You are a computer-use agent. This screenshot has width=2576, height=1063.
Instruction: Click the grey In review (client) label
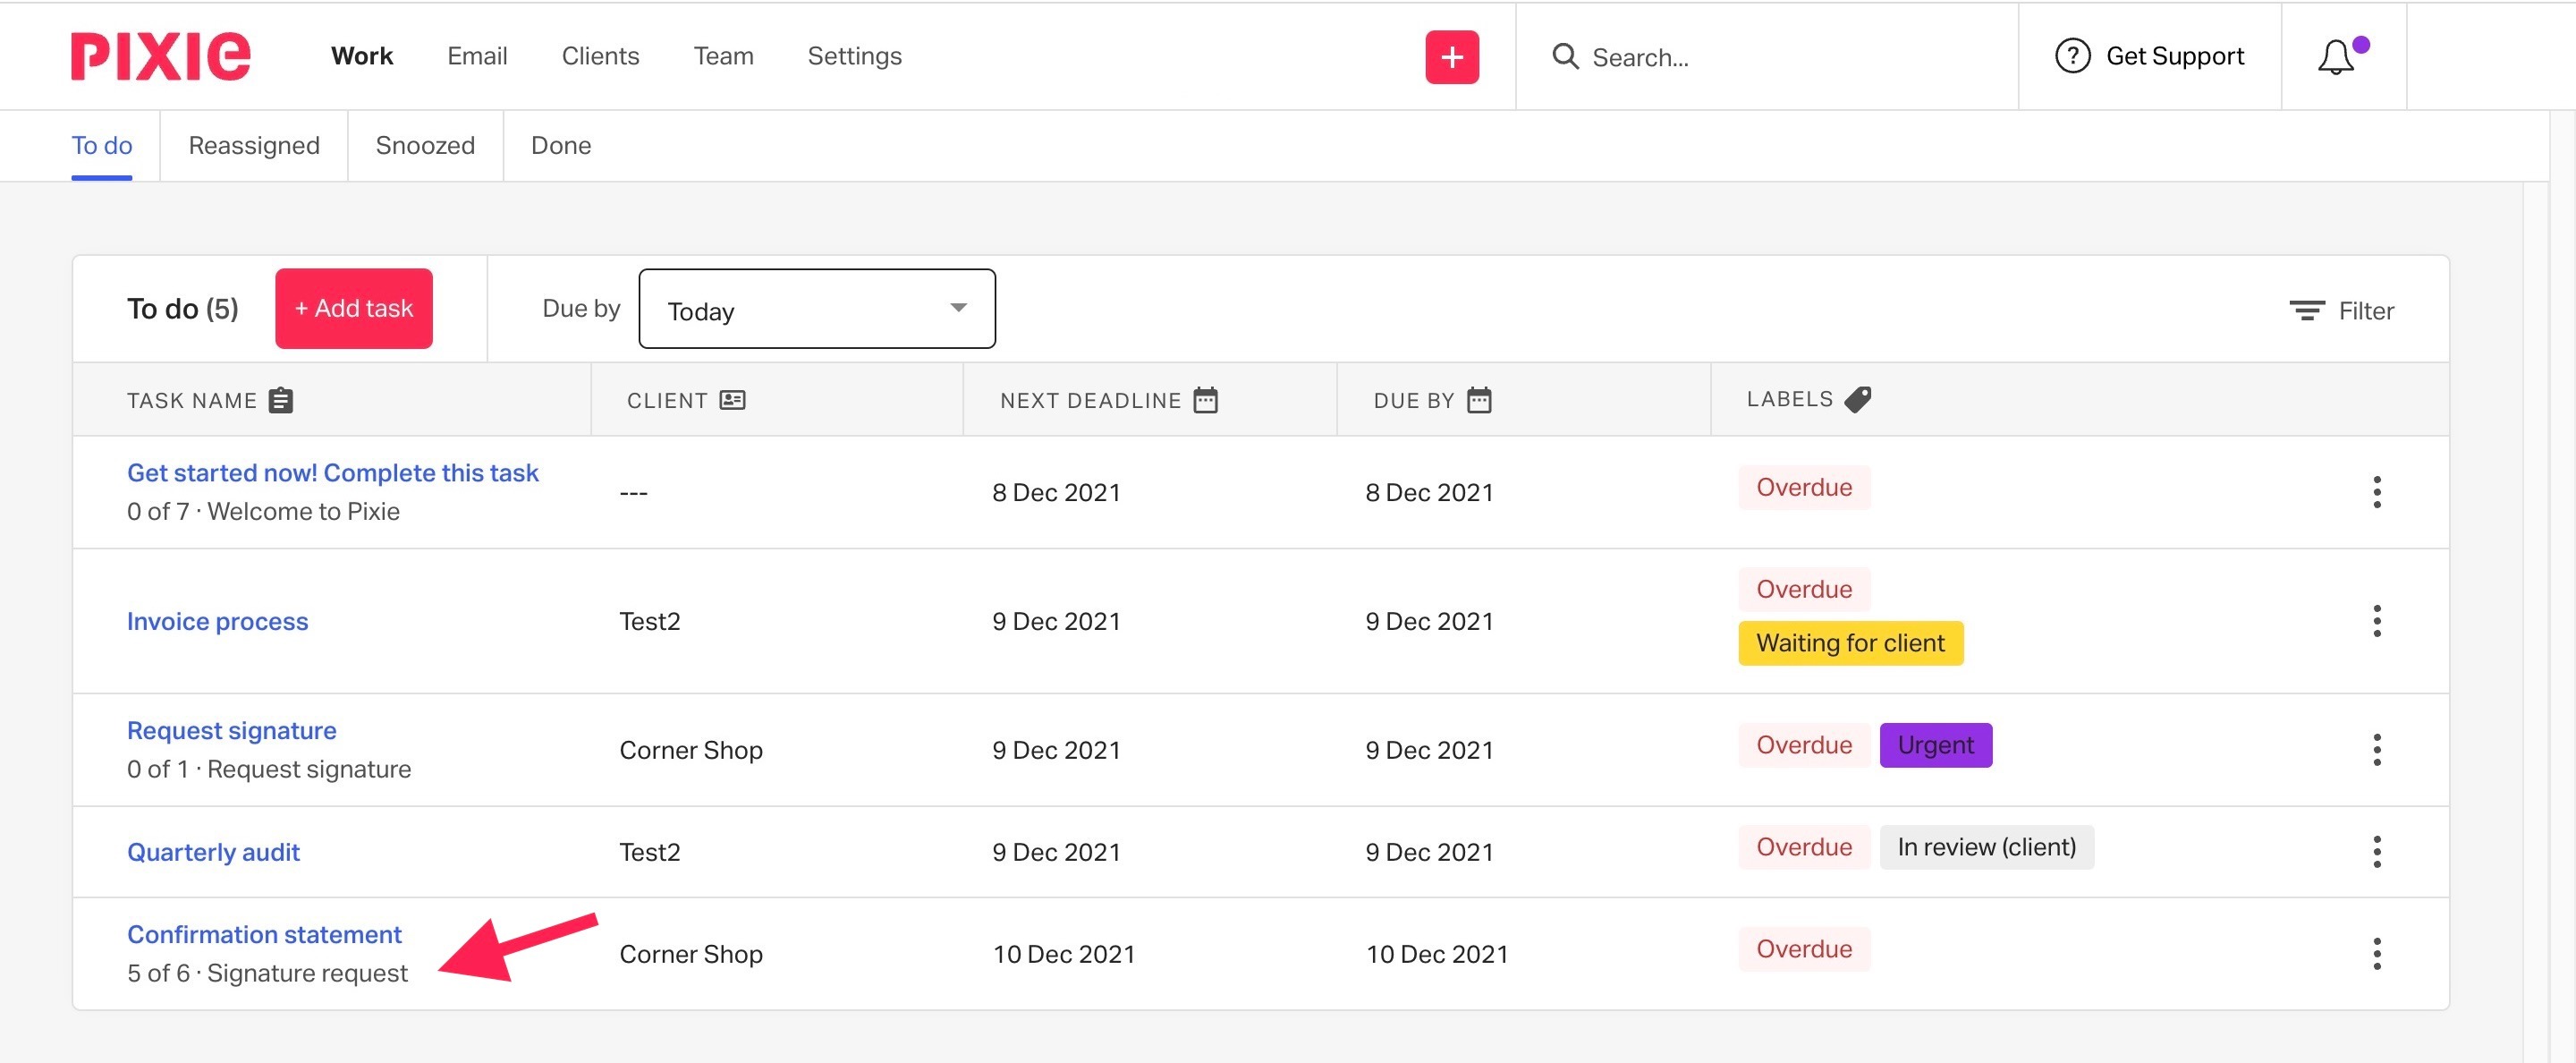pyautogui.click(x=1986, y=847)
